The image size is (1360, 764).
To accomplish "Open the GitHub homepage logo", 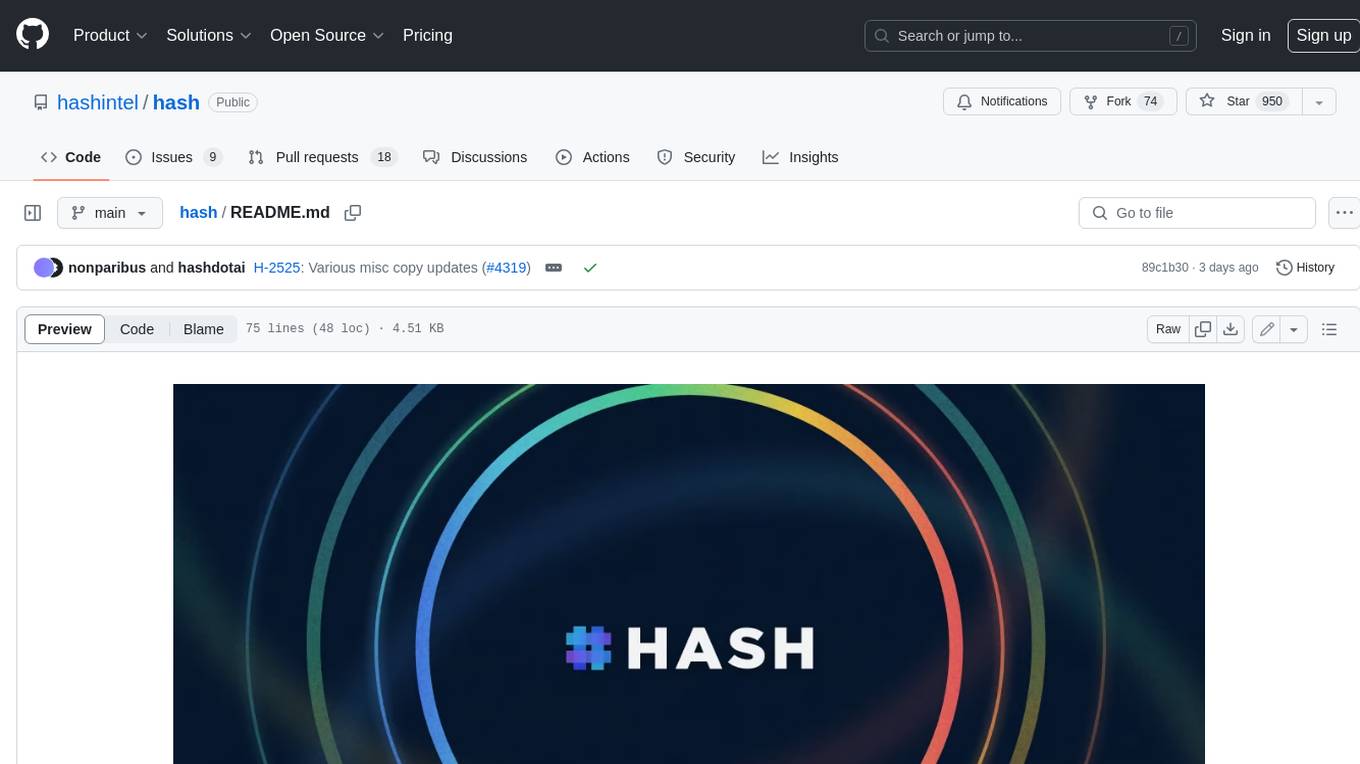I will [x=32, y=35].
